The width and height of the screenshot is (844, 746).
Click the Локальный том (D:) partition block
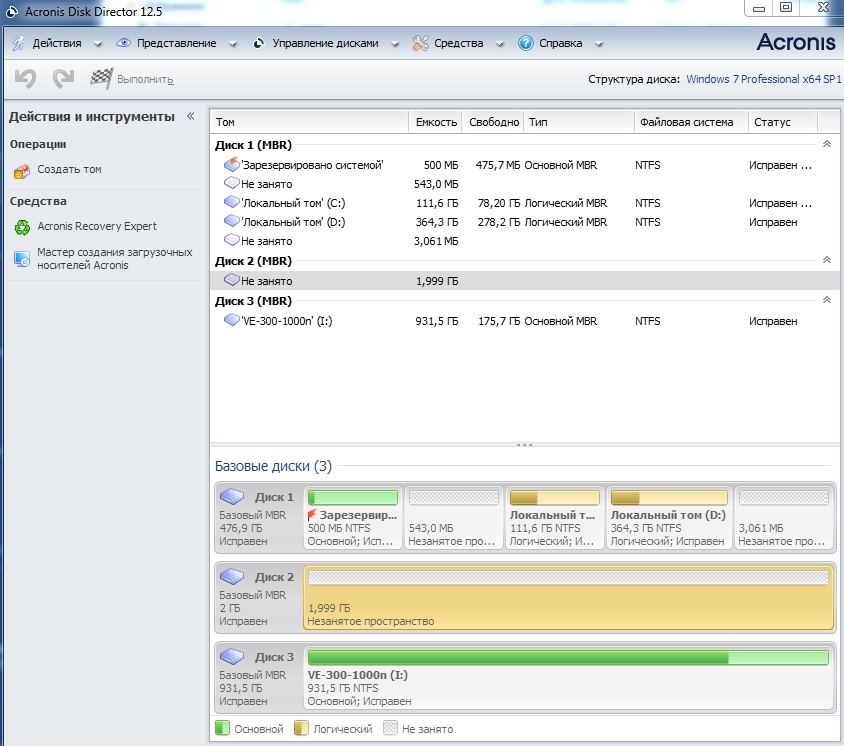(x=668, y=517)
